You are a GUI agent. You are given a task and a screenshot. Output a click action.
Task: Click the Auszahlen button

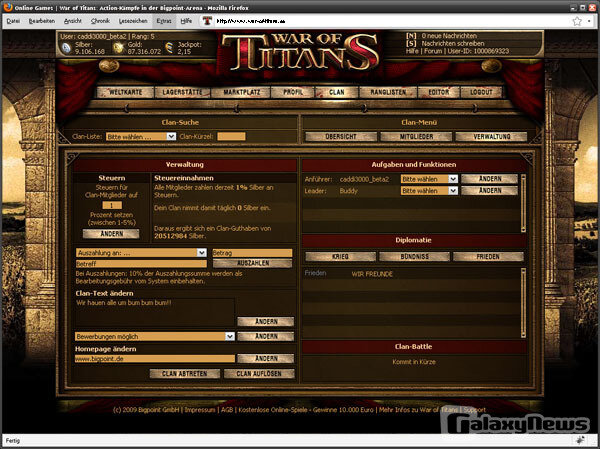(253, 263)
